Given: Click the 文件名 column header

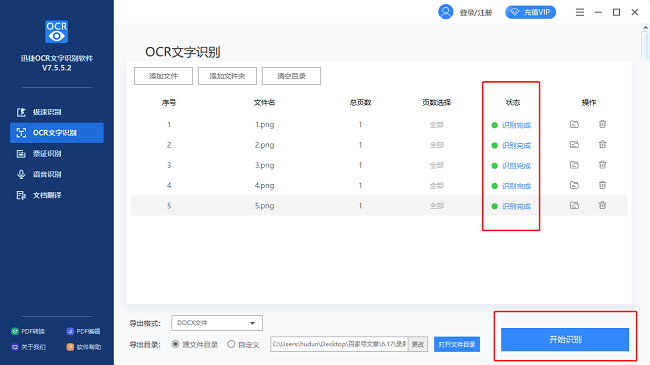Looking at the screenshot, I should (x=264, y=102).
